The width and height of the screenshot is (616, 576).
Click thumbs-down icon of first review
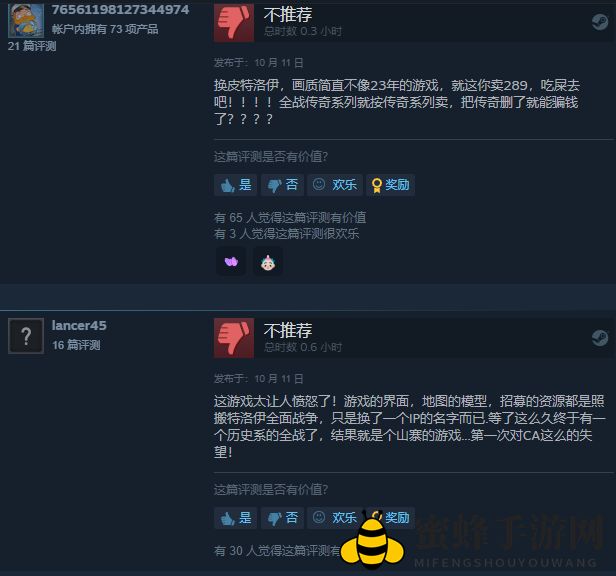(234, 22)
